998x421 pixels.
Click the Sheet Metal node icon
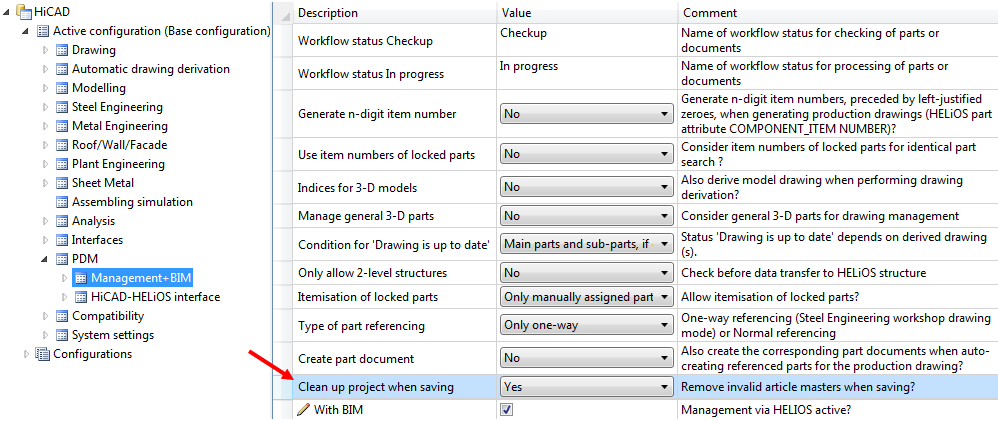coord(61,183)
